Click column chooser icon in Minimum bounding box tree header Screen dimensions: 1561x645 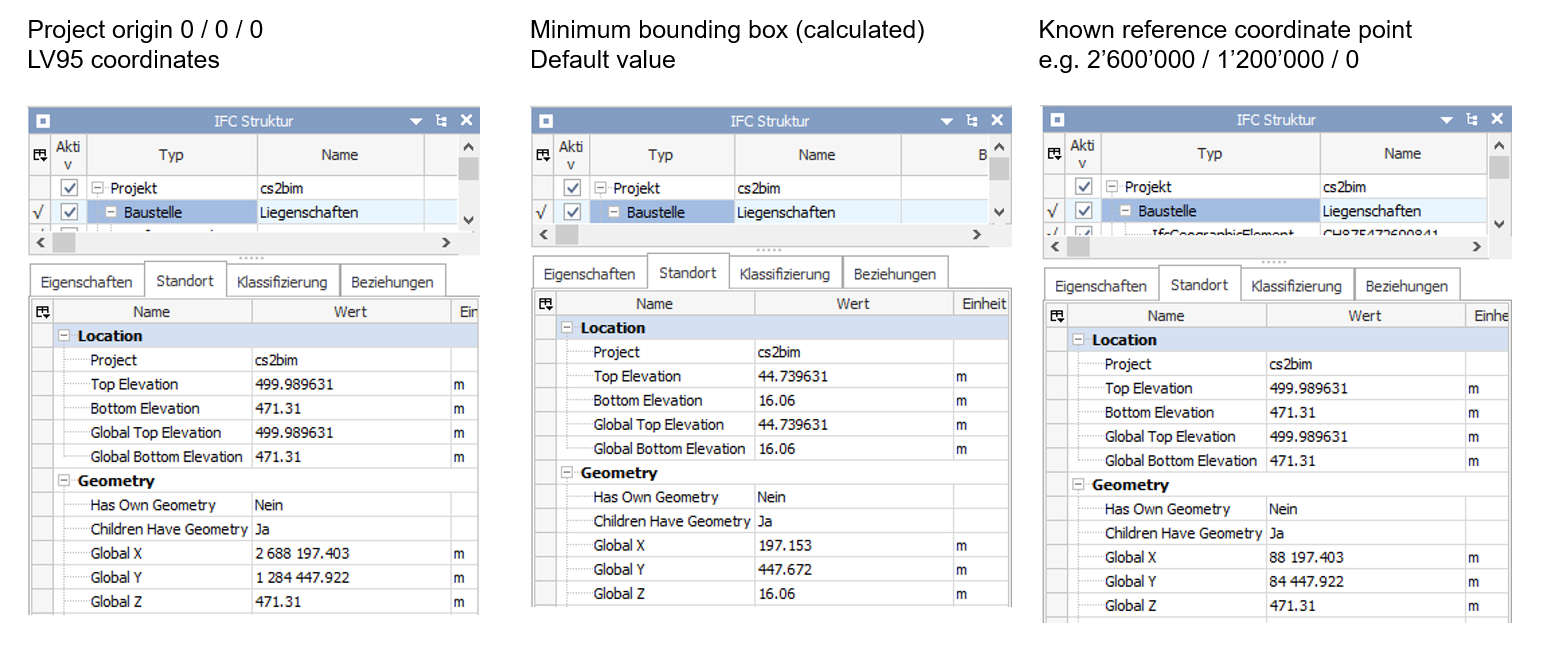click(x=542, y=155)
